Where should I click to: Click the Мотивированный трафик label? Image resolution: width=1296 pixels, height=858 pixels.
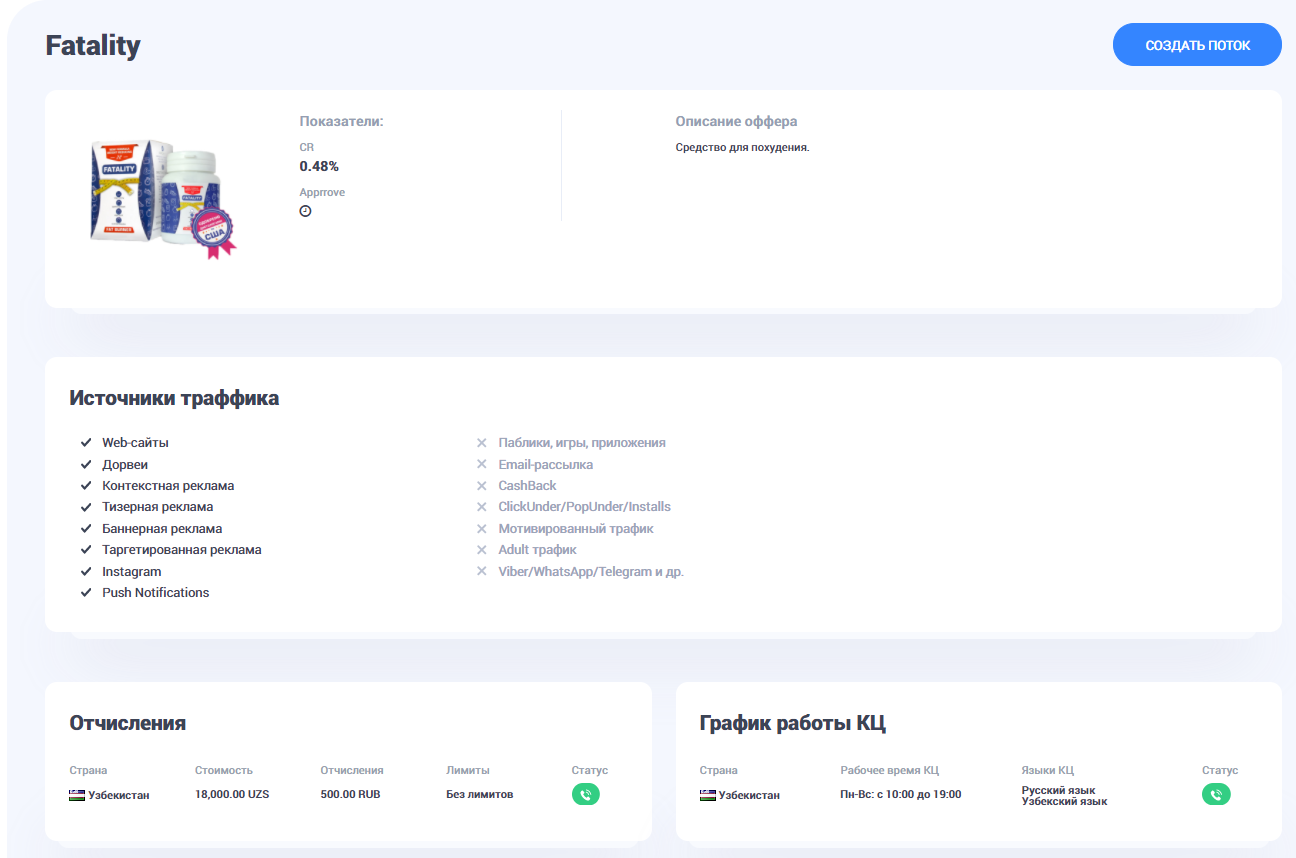tap(576, 529)
